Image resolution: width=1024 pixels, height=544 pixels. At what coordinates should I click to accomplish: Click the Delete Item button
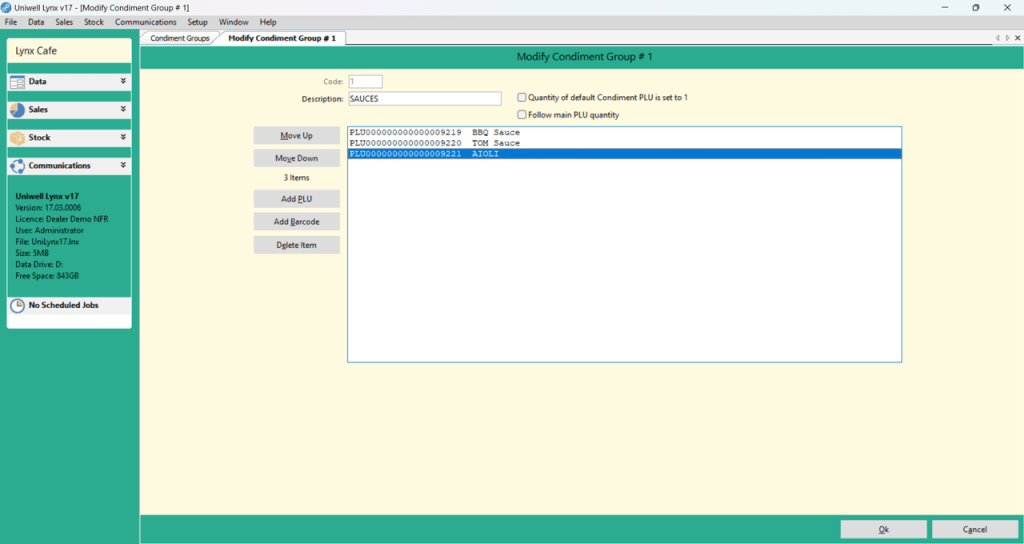pyautogui.click(x=296, y=245)
